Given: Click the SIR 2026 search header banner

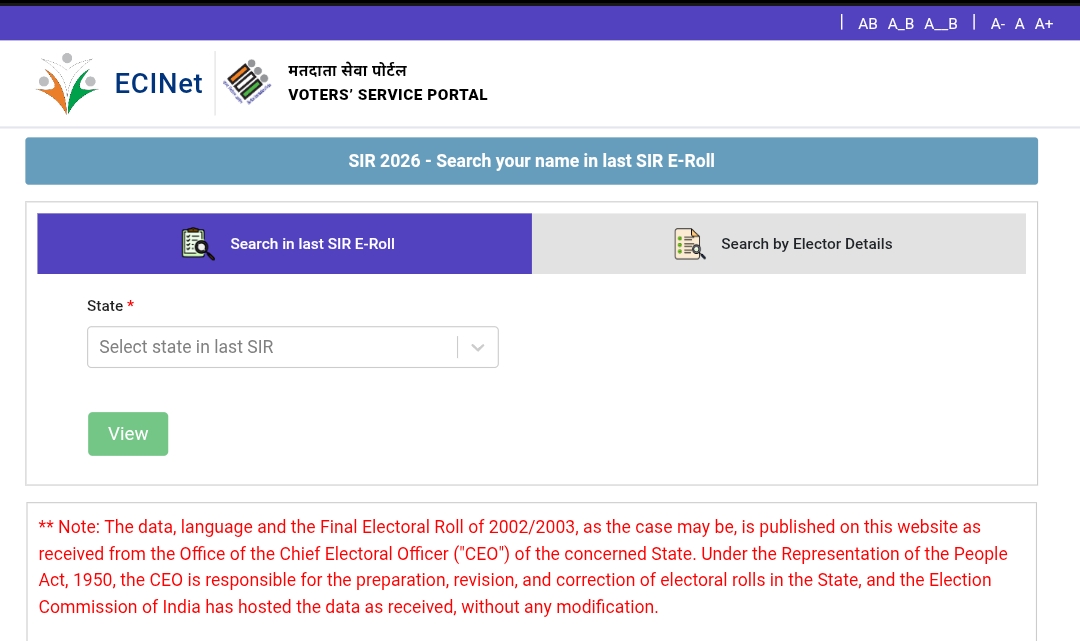Looking at the screenshot, I should [531, 161].
